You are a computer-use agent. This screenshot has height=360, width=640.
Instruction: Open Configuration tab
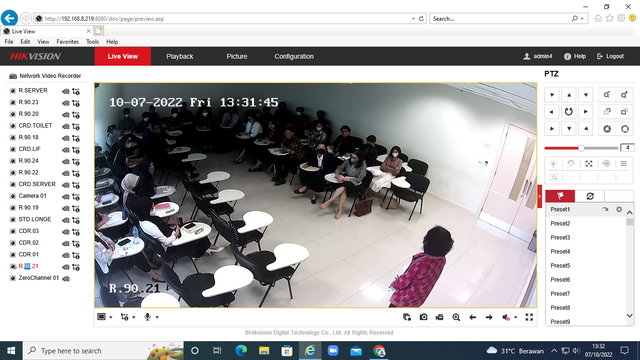[294, 56]
